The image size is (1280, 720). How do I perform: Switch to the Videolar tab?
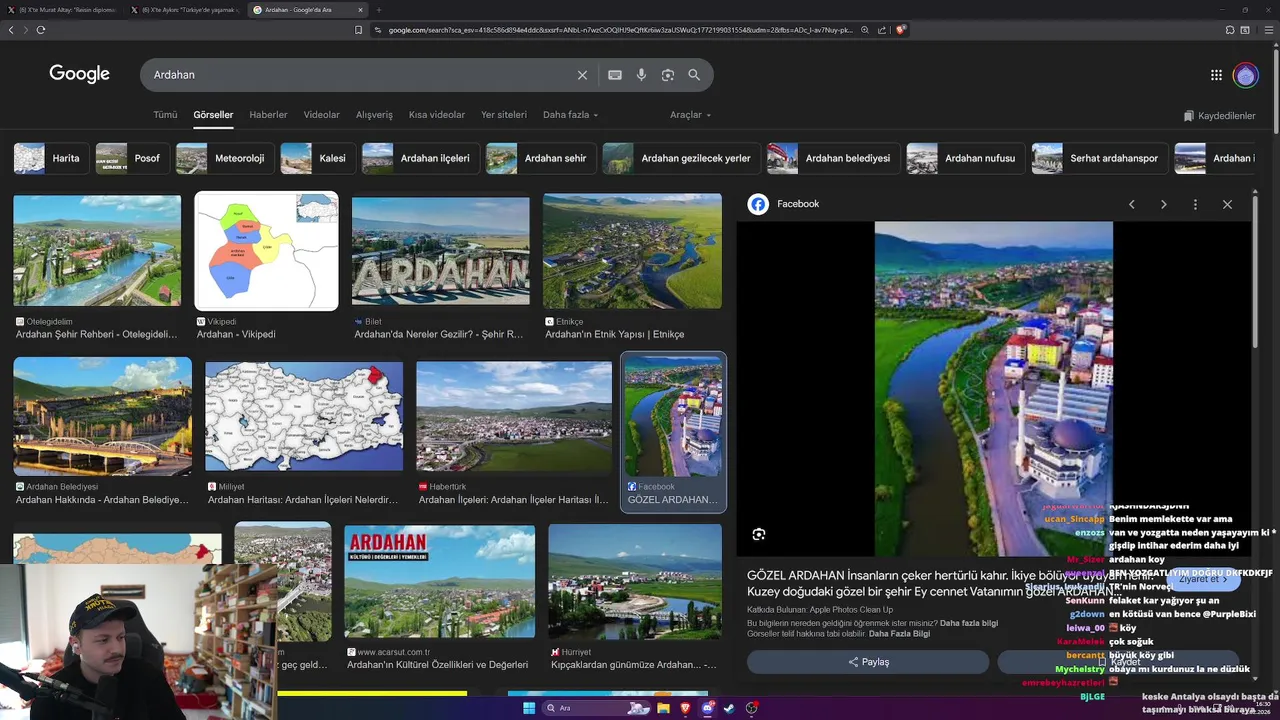point(322,115)
